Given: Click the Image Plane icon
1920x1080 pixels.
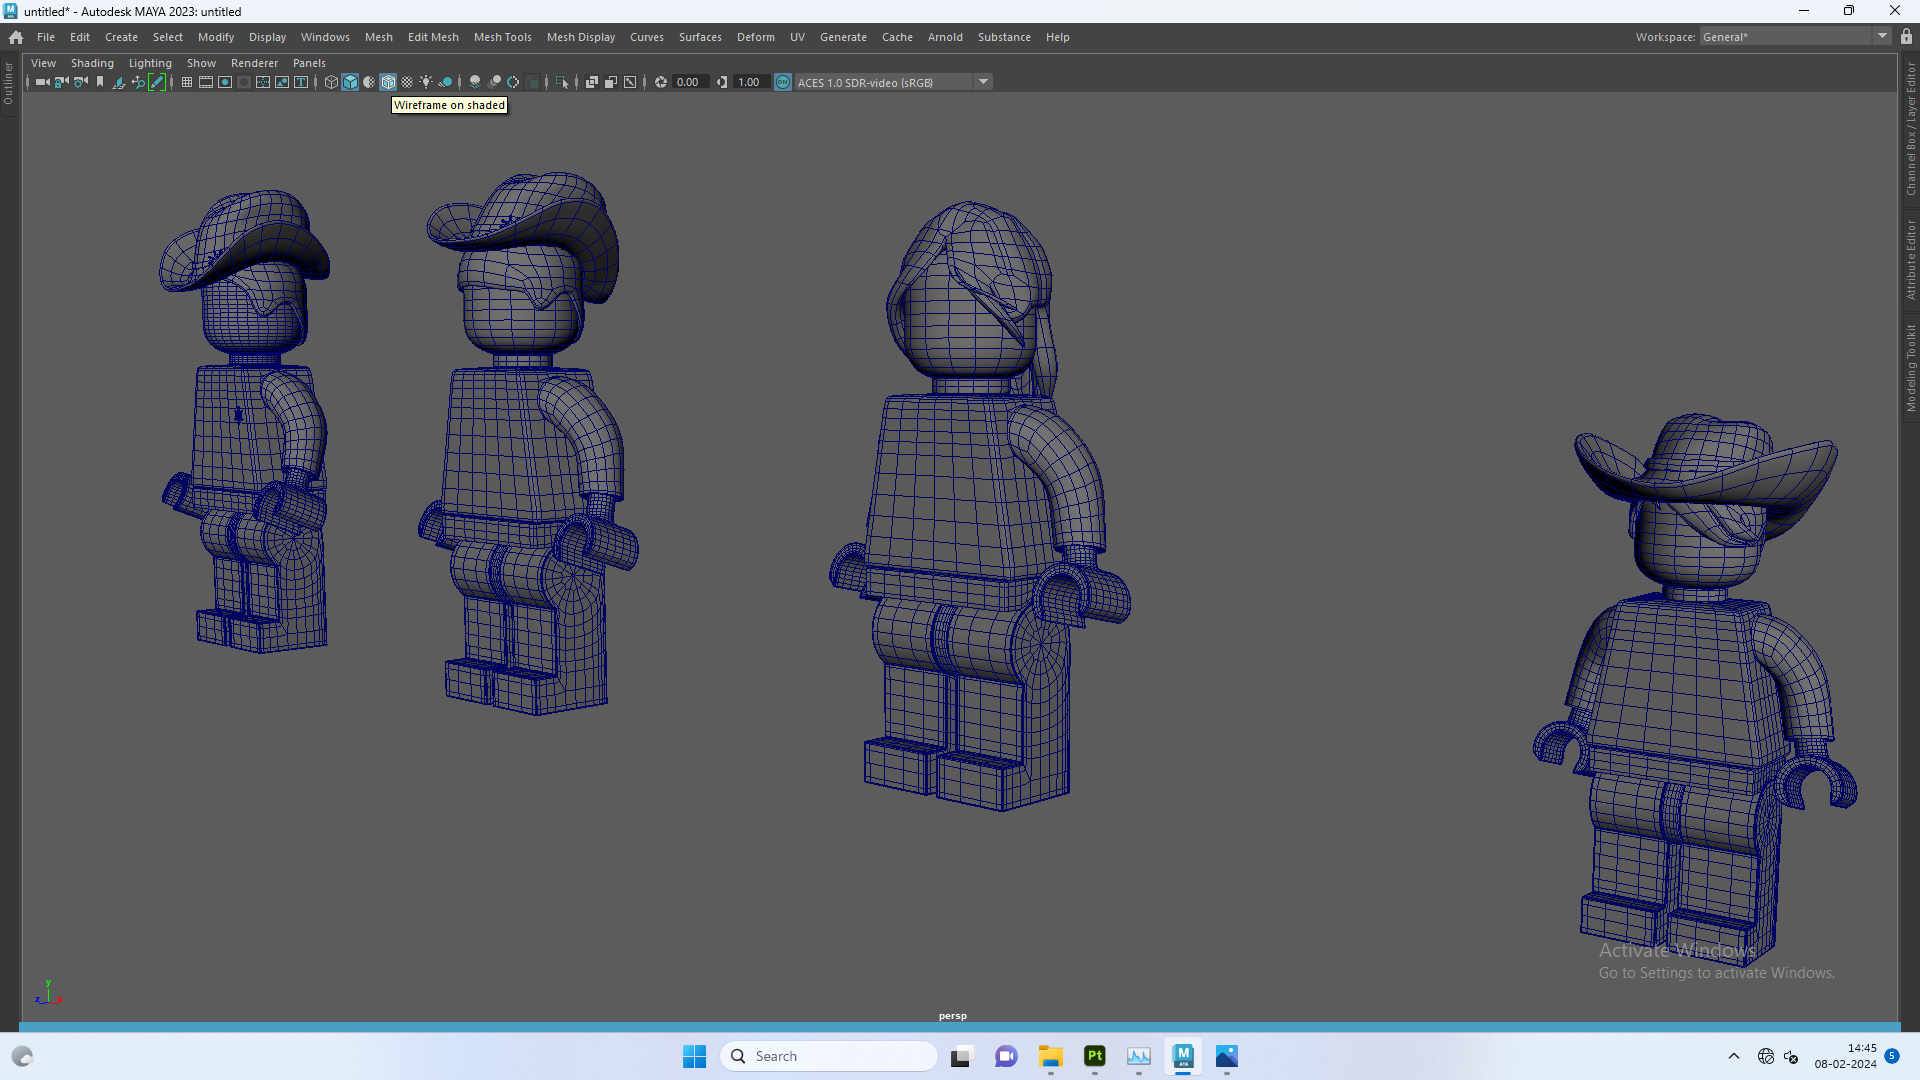Looking at the screenshot, I should tap(119, 82).
